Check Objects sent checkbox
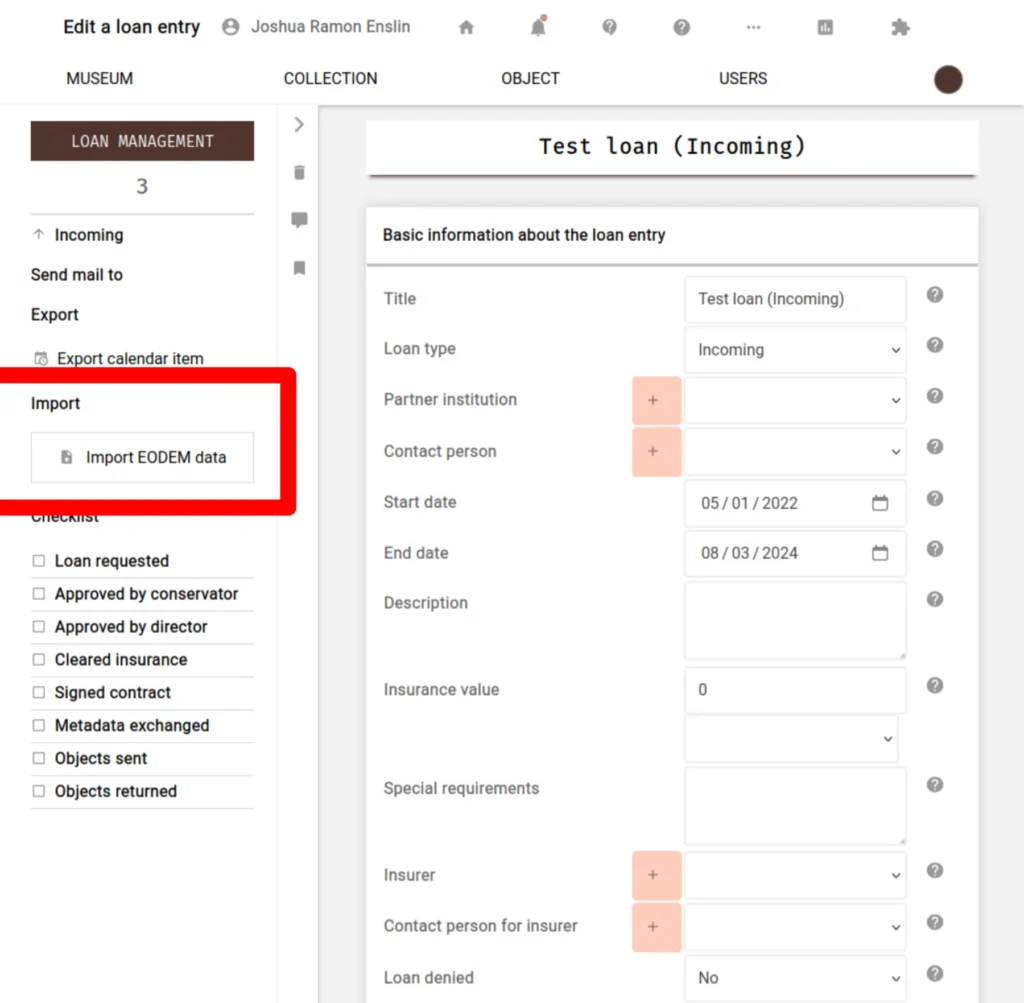This screenshot has width=1024, height=1003. [x=39, y=758]
